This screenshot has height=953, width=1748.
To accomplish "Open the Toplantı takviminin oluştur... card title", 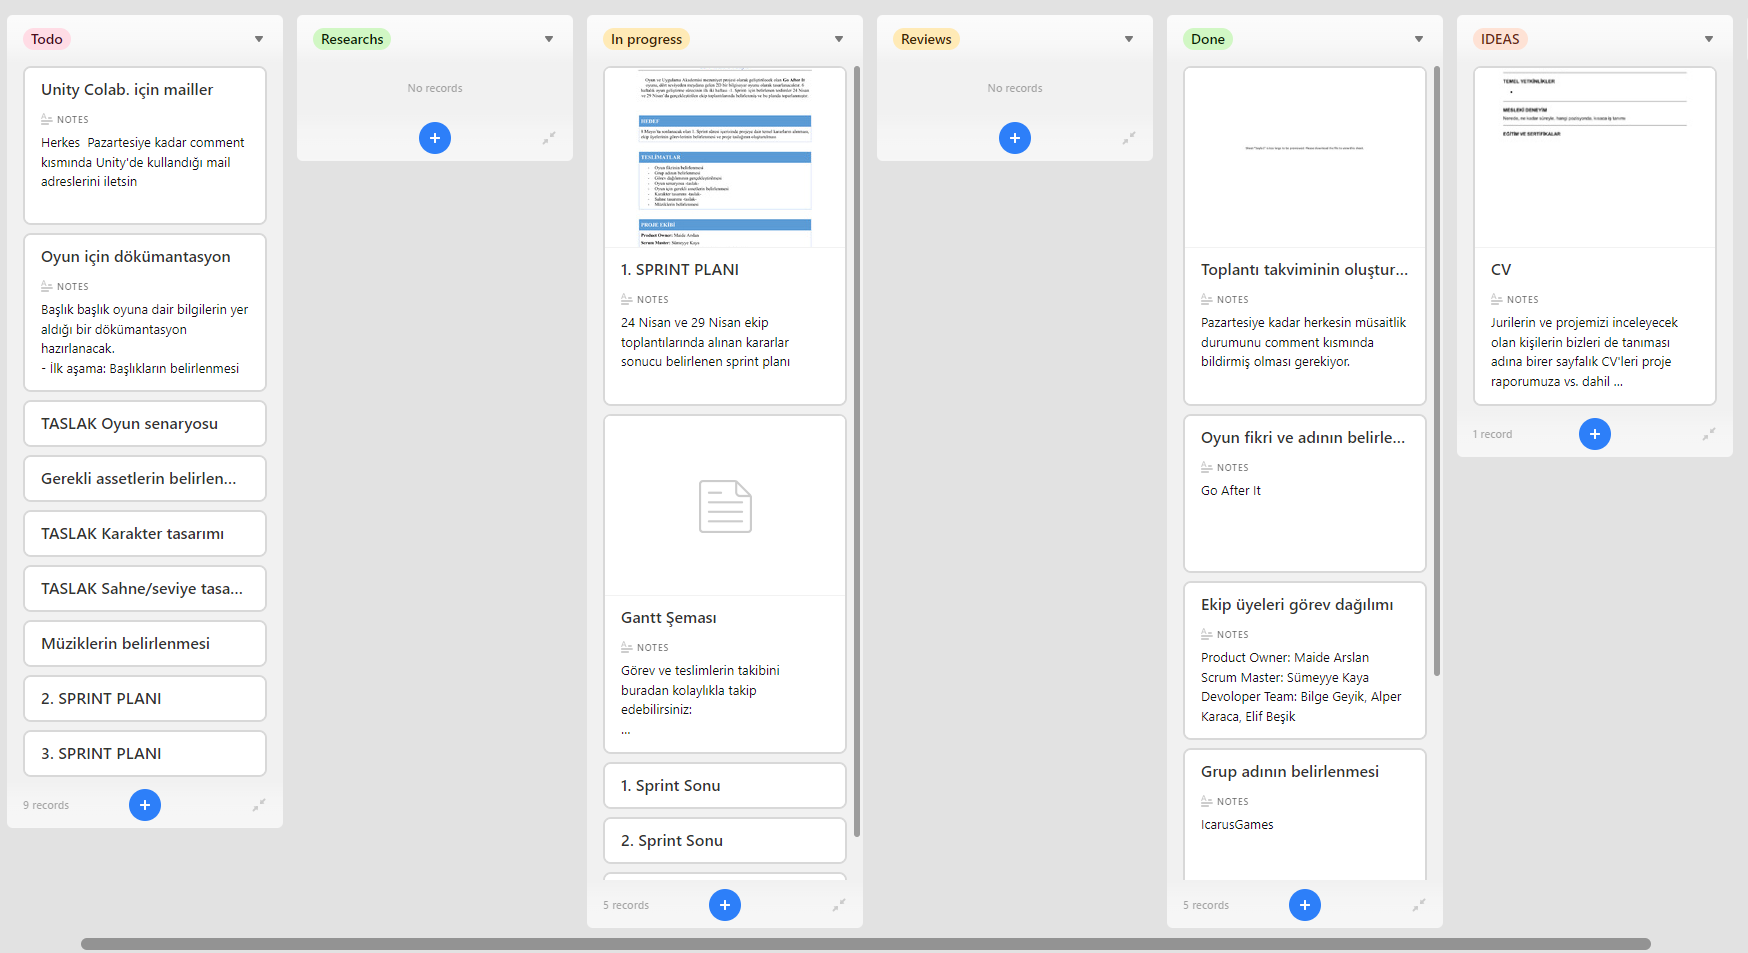I will [x=1304, y=270].
